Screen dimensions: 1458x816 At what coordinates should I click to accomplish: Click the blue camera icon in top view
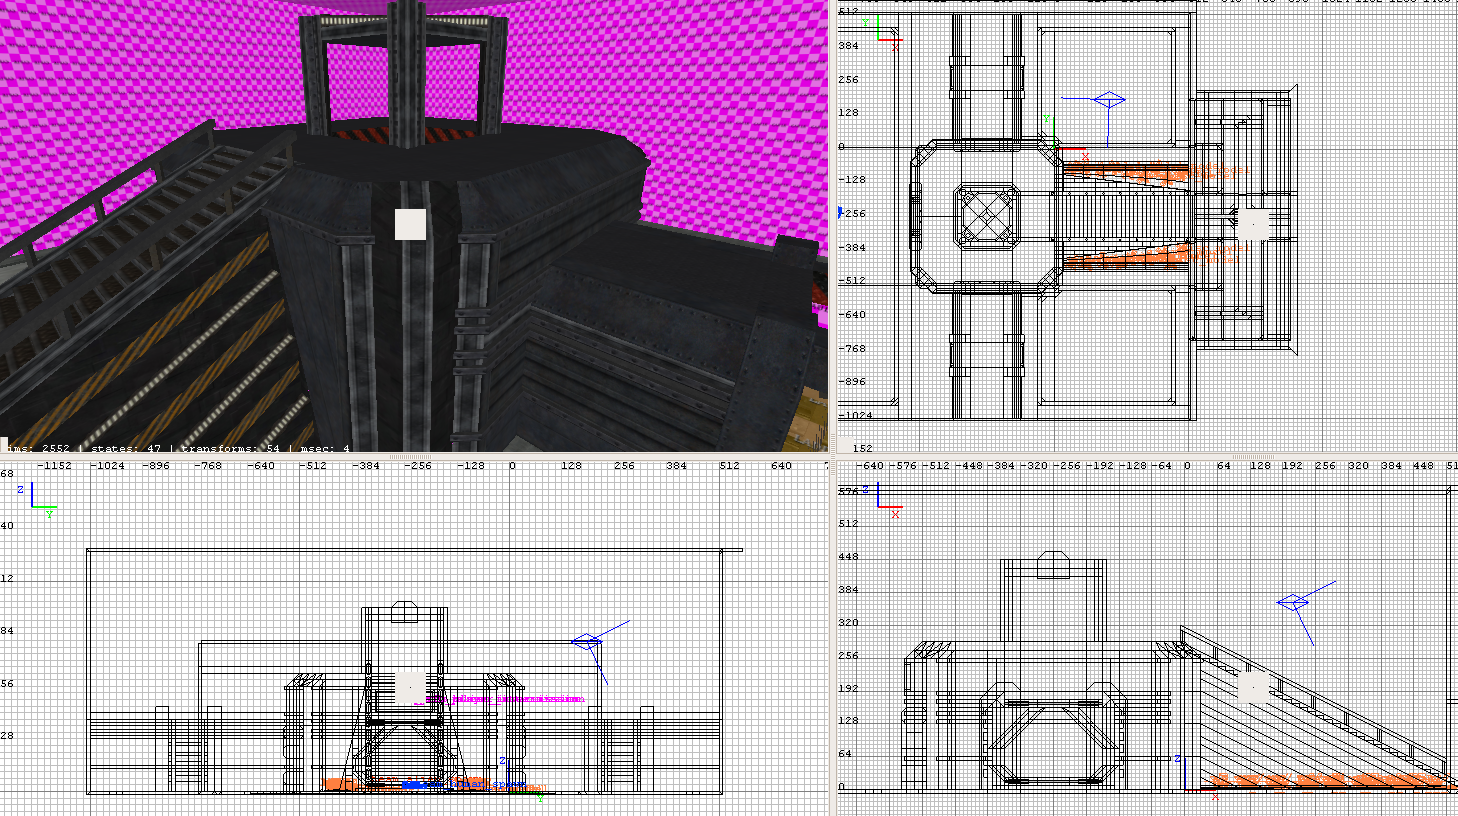(x=1108, y=100)
